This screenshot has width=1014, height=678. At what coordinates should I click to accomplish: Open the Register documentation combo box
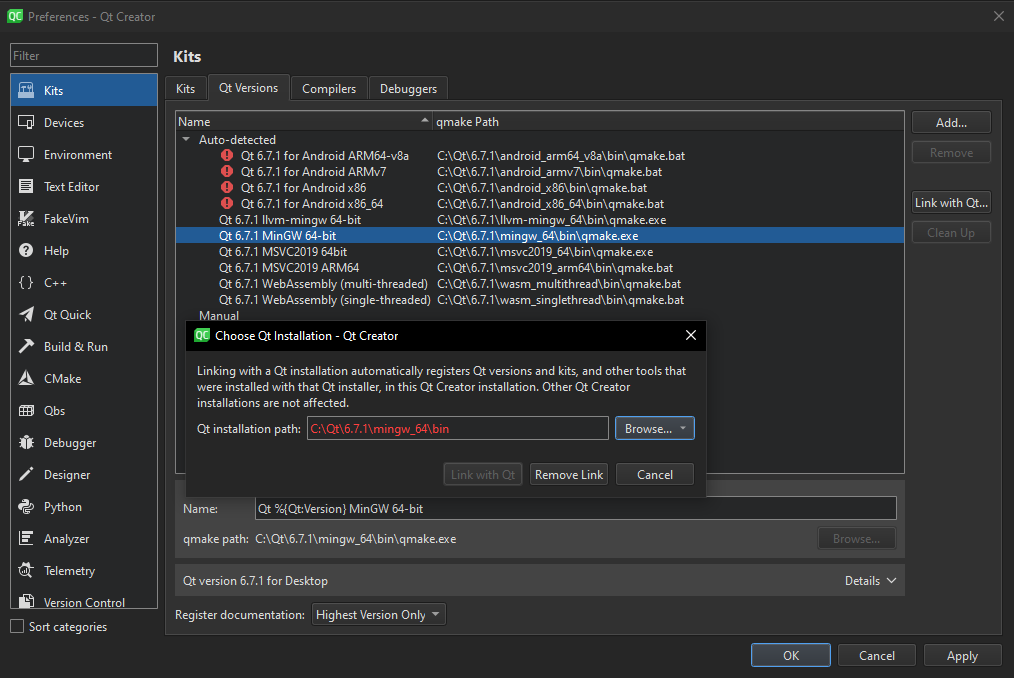[x=378, y=615]
